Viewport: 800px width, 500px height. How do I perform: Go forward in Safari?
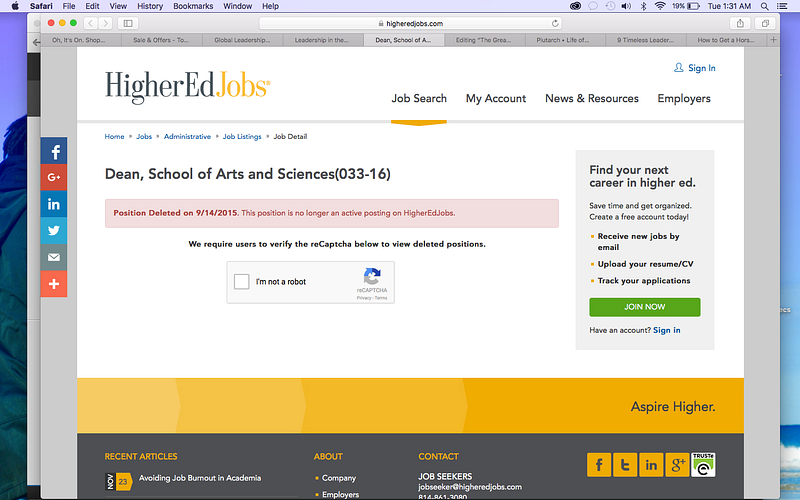point(106,23)
